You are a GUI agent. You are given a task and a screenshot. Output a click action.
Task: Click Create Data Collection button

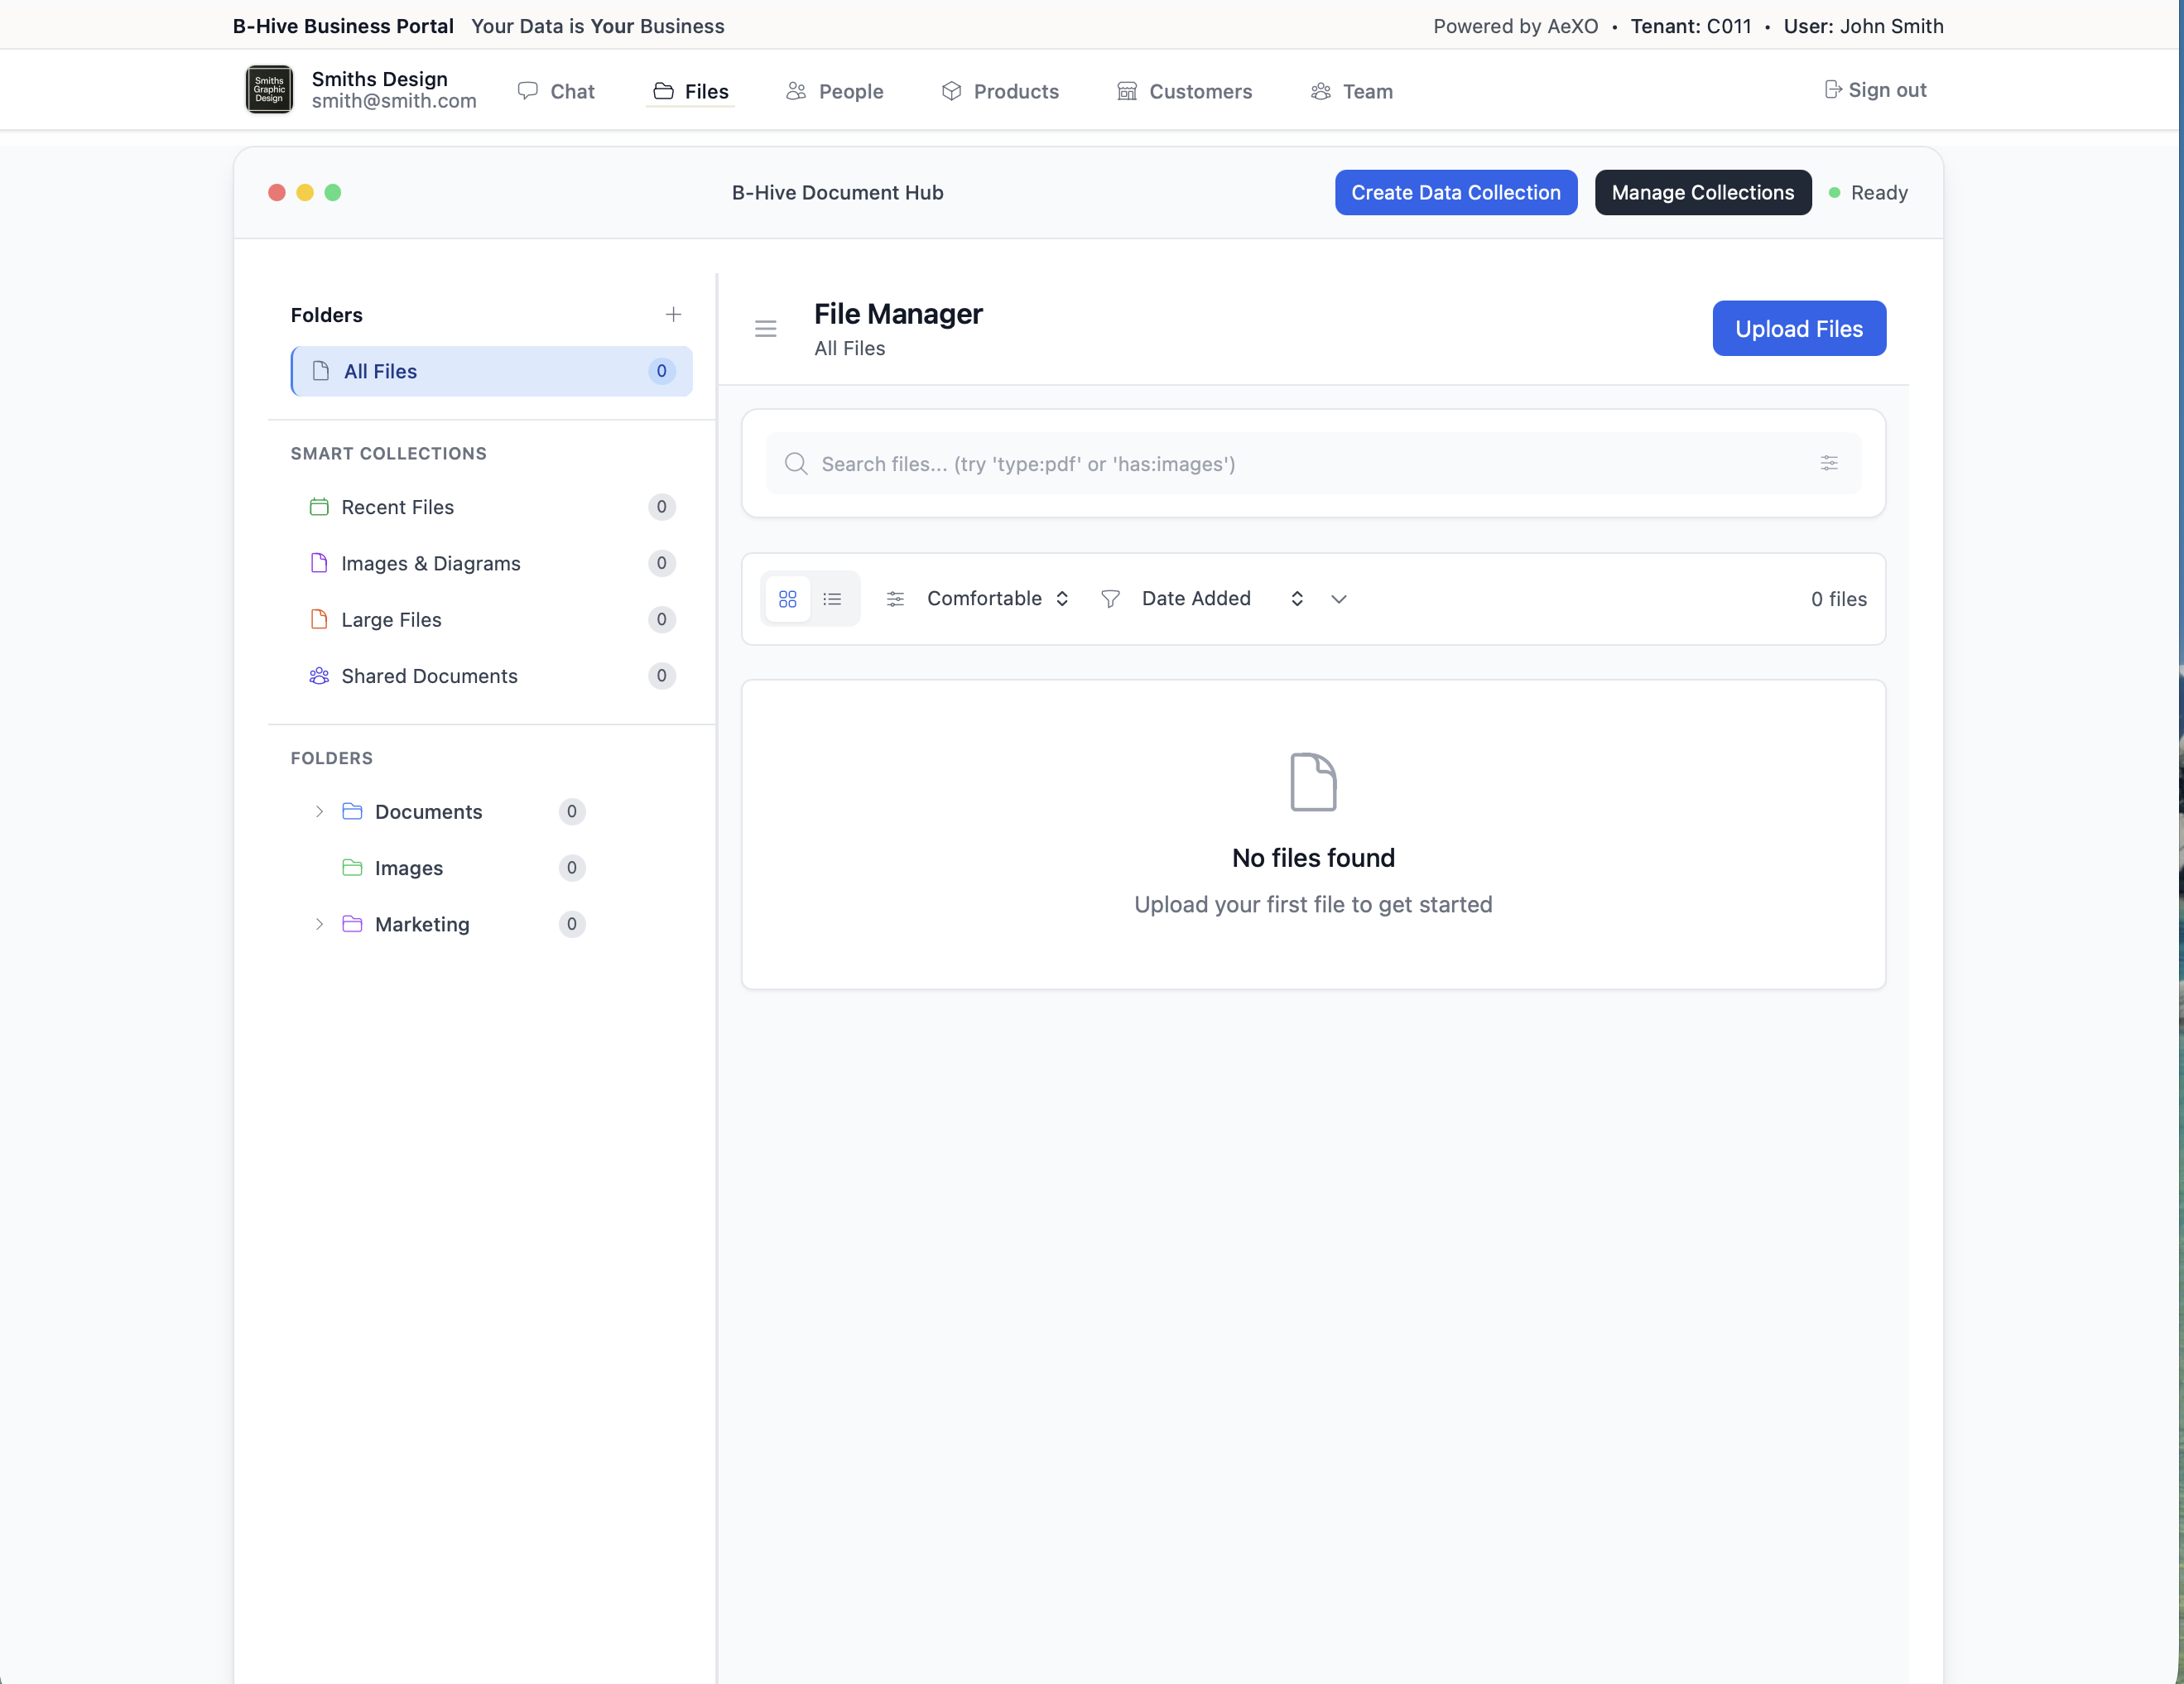(x=1455, y=193)
